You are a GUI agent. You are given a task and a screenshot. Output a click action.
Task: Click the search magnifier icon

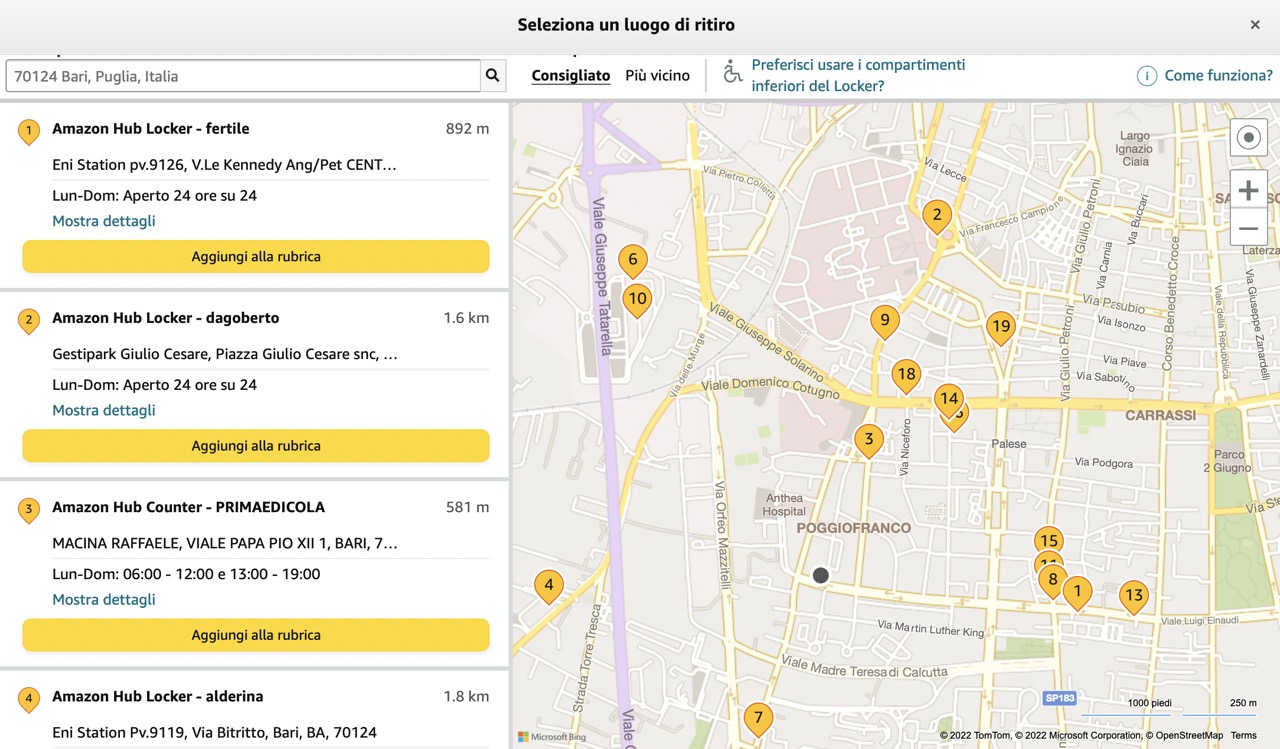tap(492, 75)
